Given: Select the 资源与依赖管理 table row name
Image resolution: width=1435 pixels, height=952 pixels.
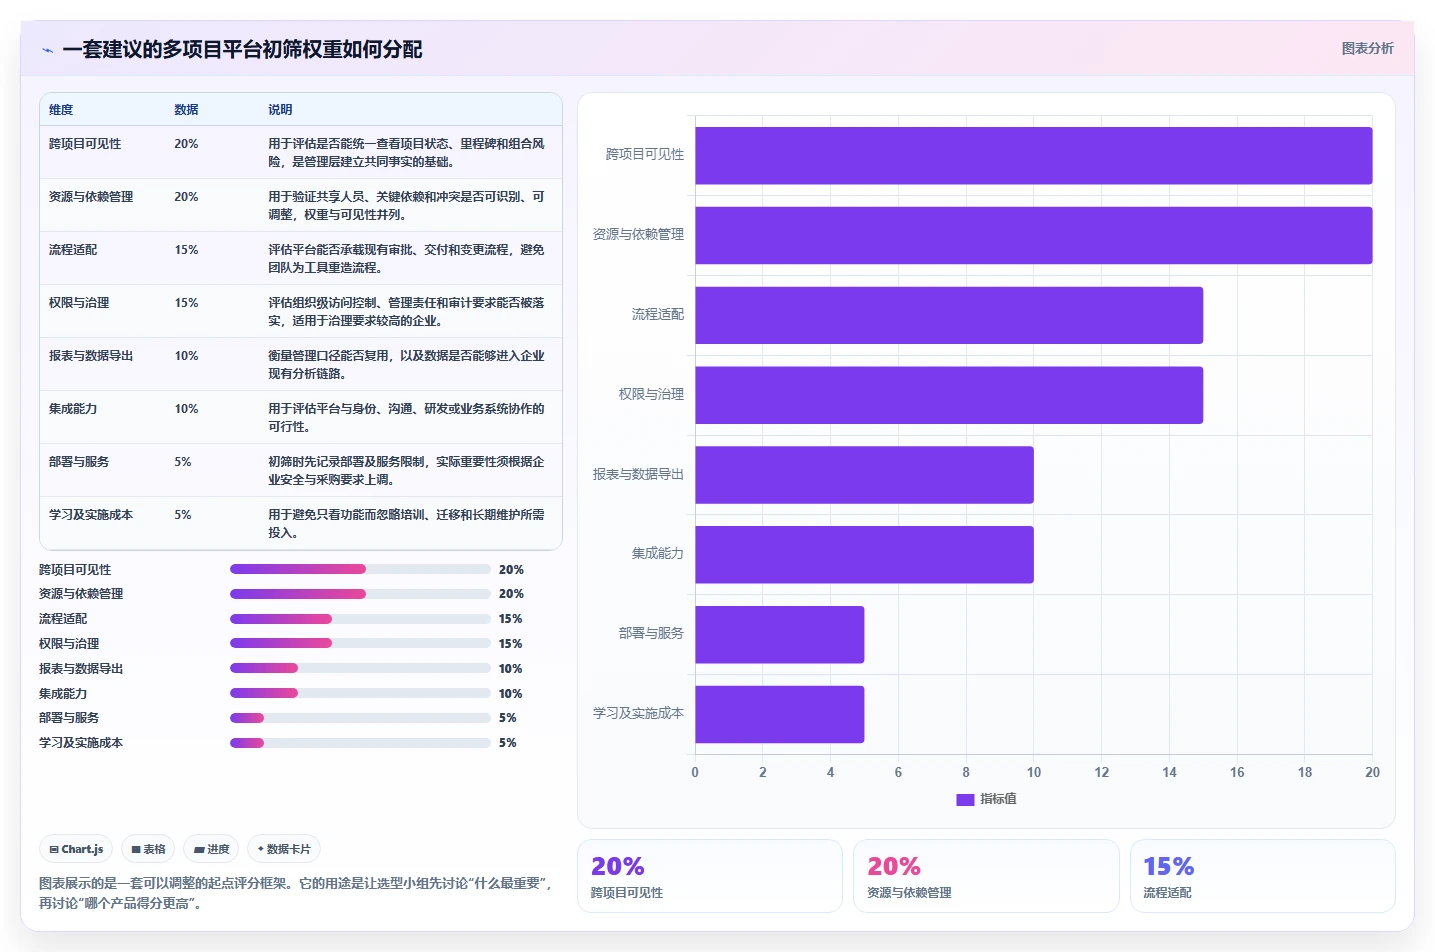Looking at the screenshot, I should click(91, 197).
